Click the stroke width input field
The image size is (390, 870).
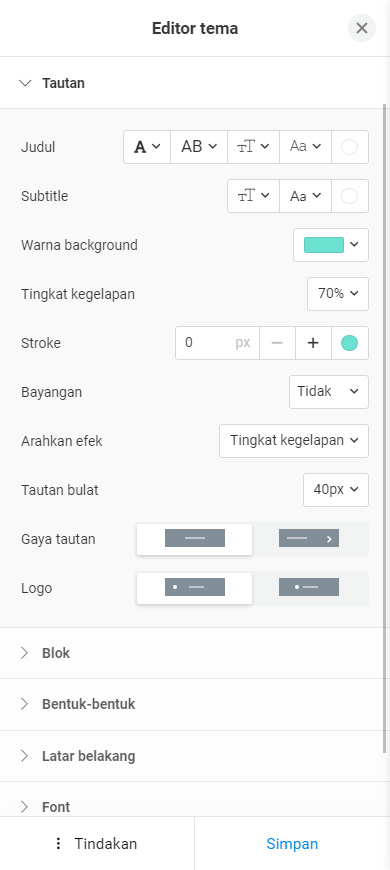217,343
